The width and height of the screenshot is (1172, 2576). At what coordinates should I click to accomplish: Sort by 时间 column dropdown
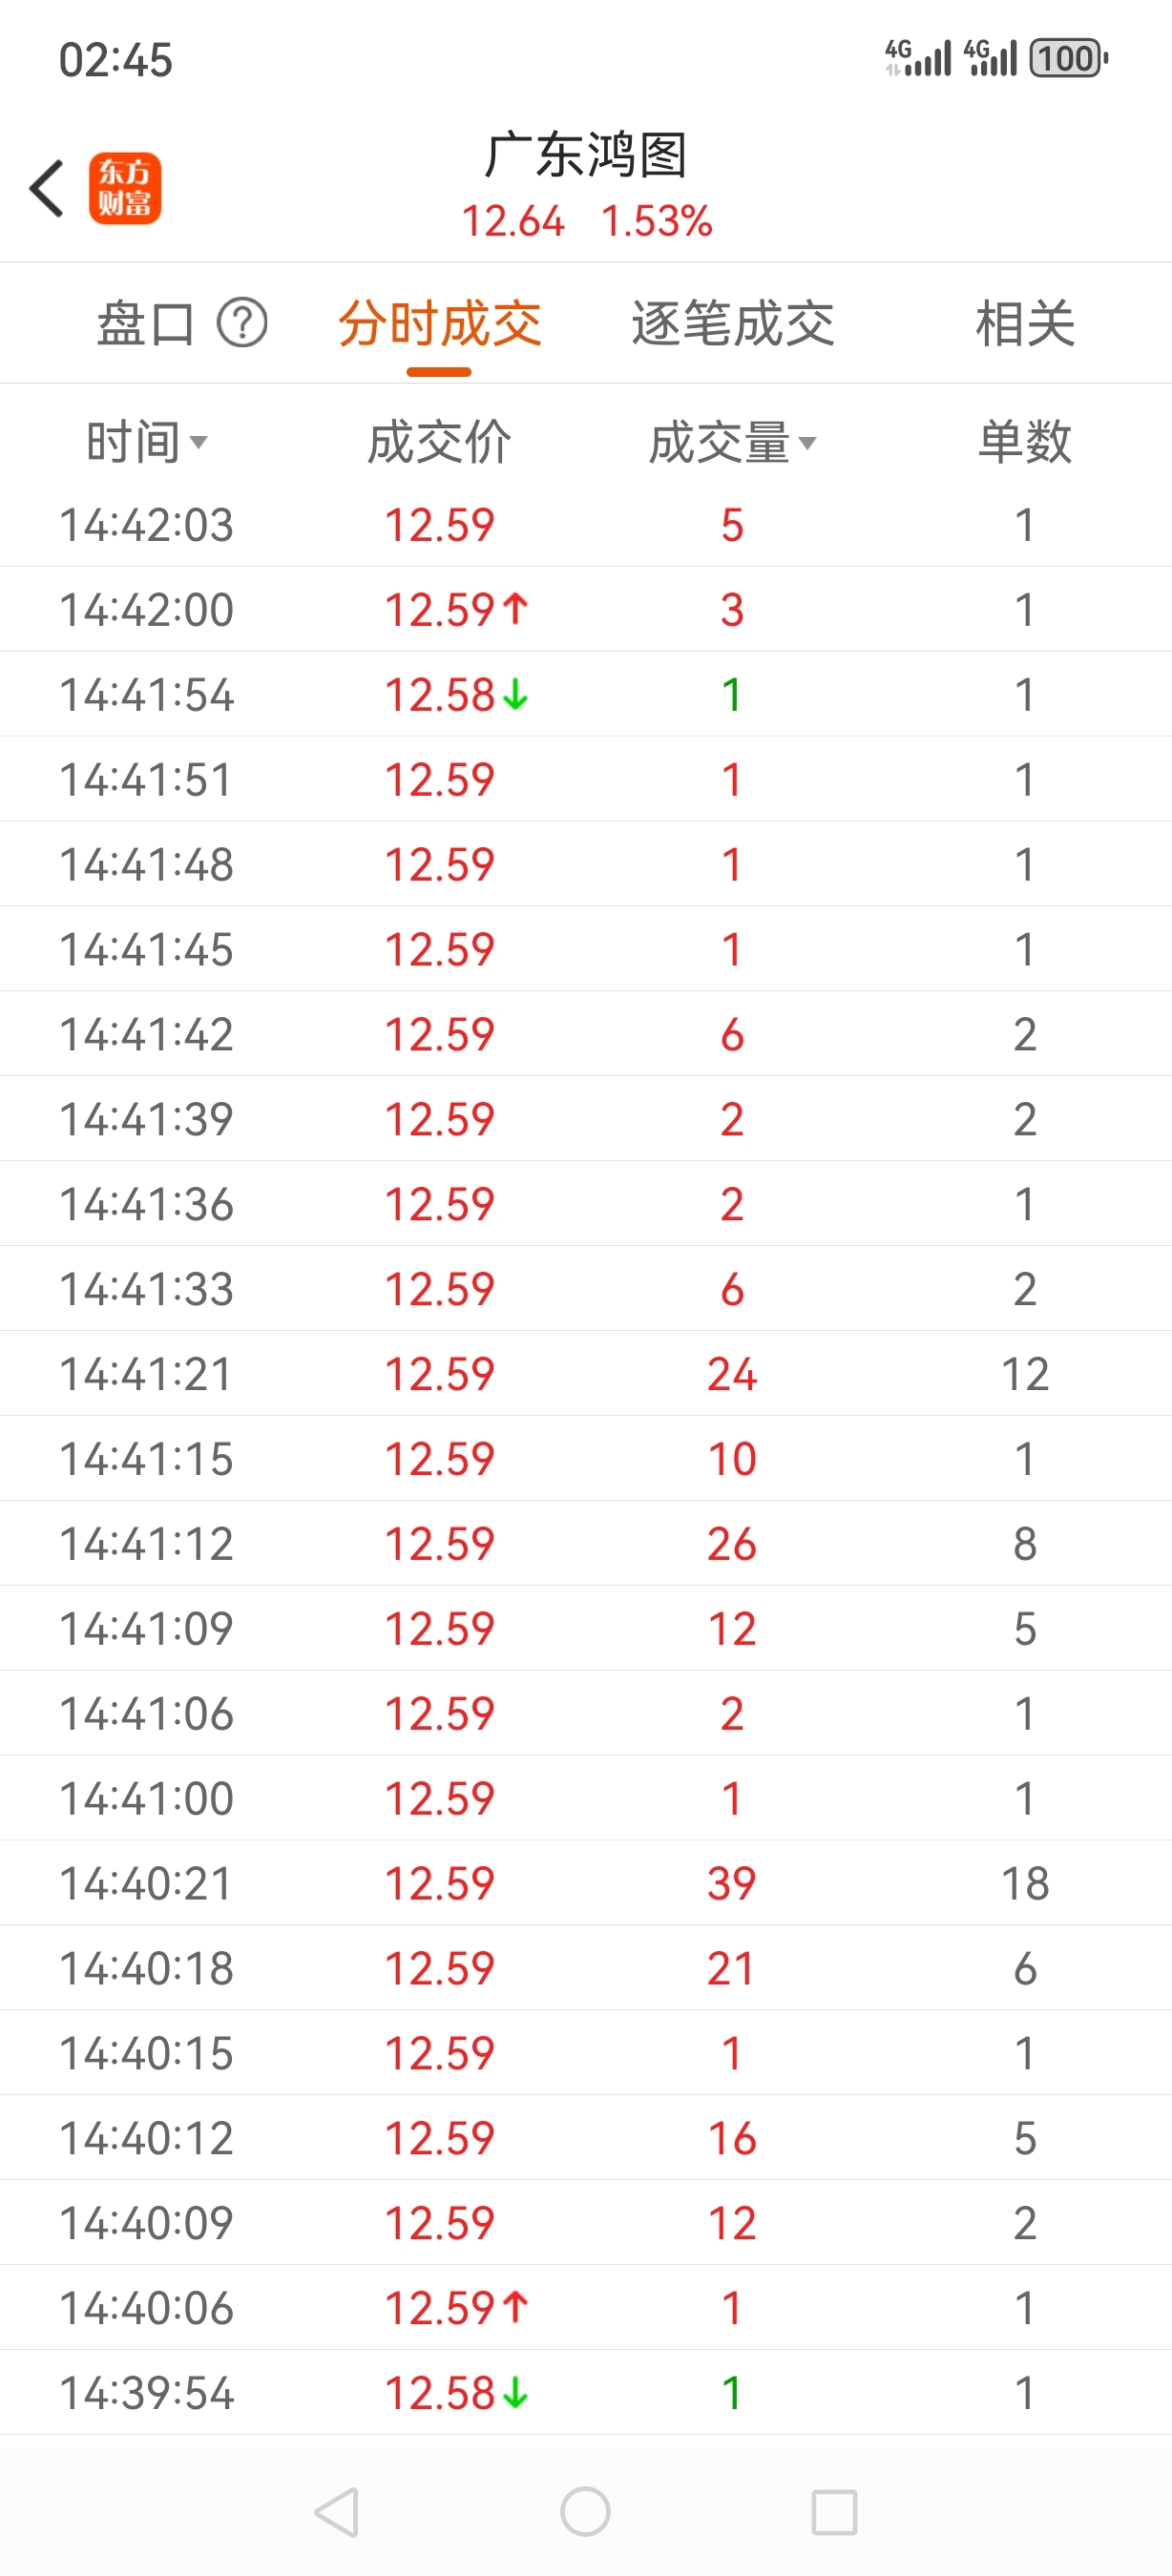(147, 442)
